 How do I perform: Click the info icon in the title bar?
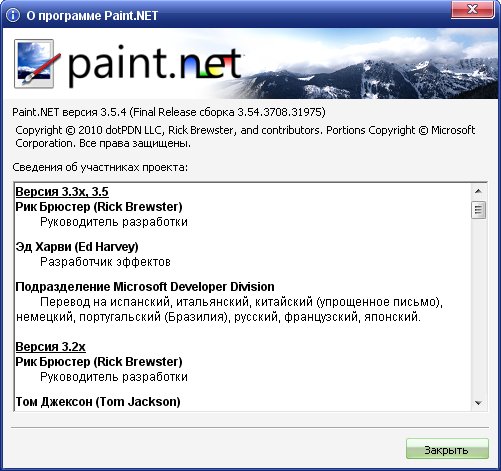(x=13, y=15)
